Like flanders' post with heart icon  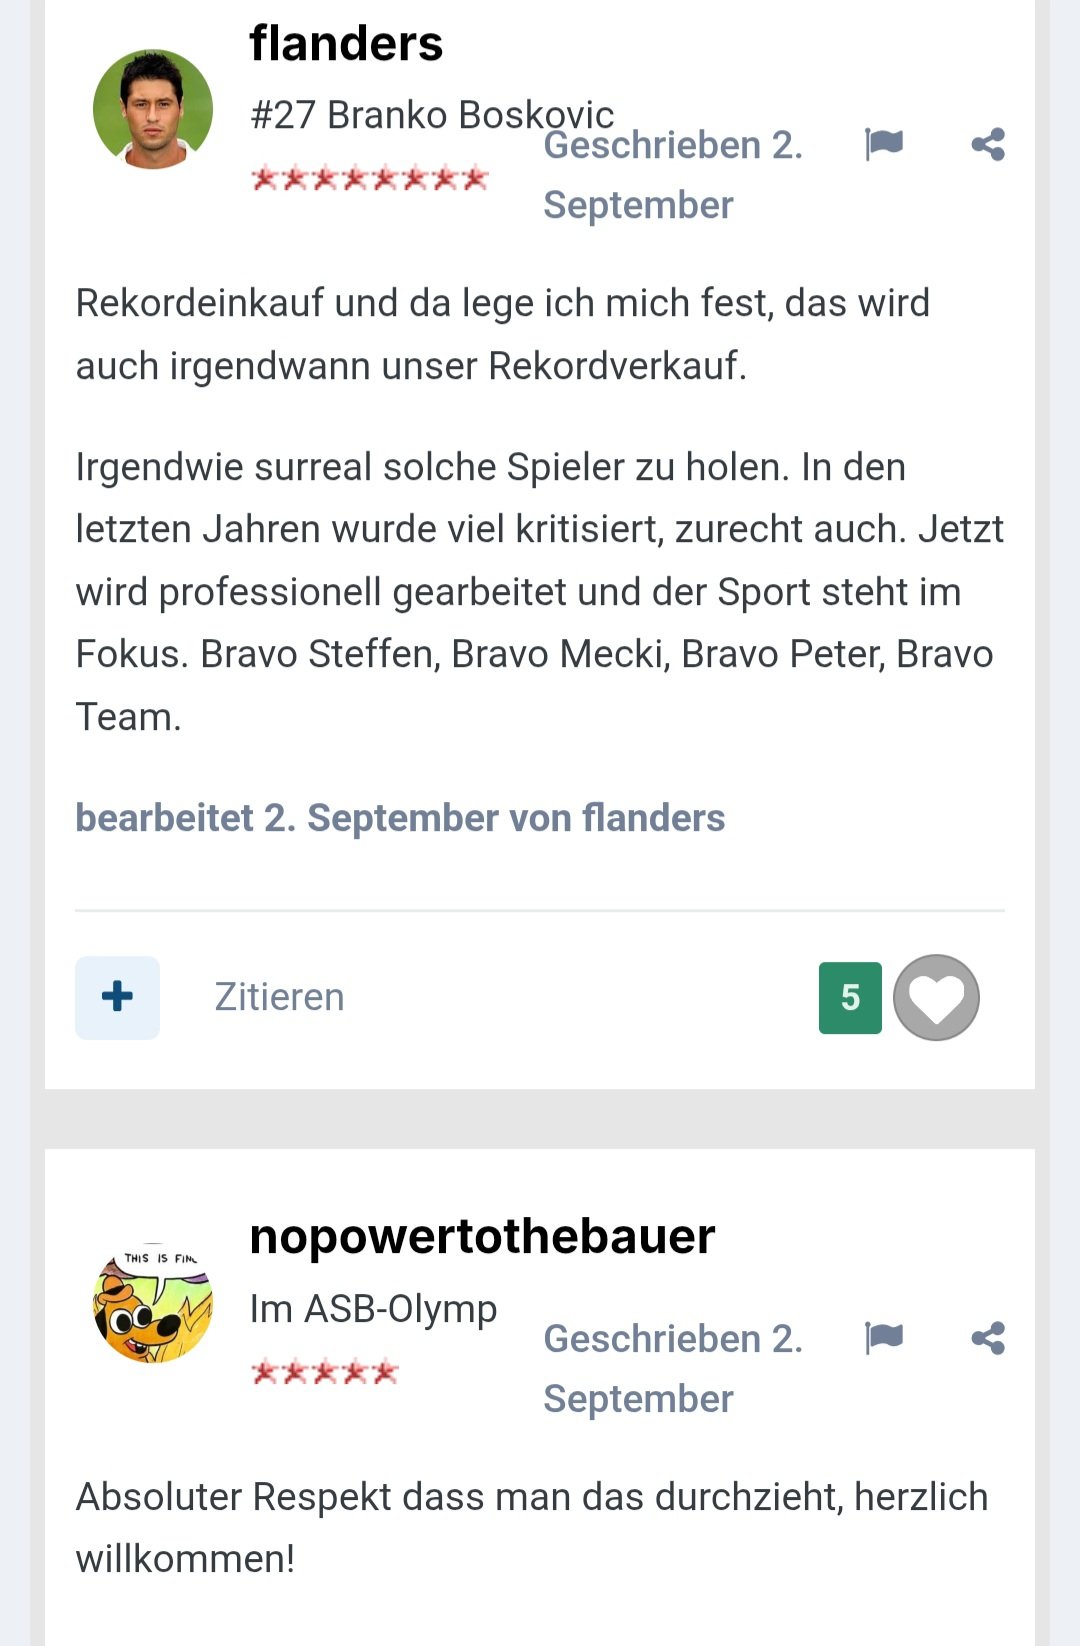pyautogui.click(x=936, y=997)
